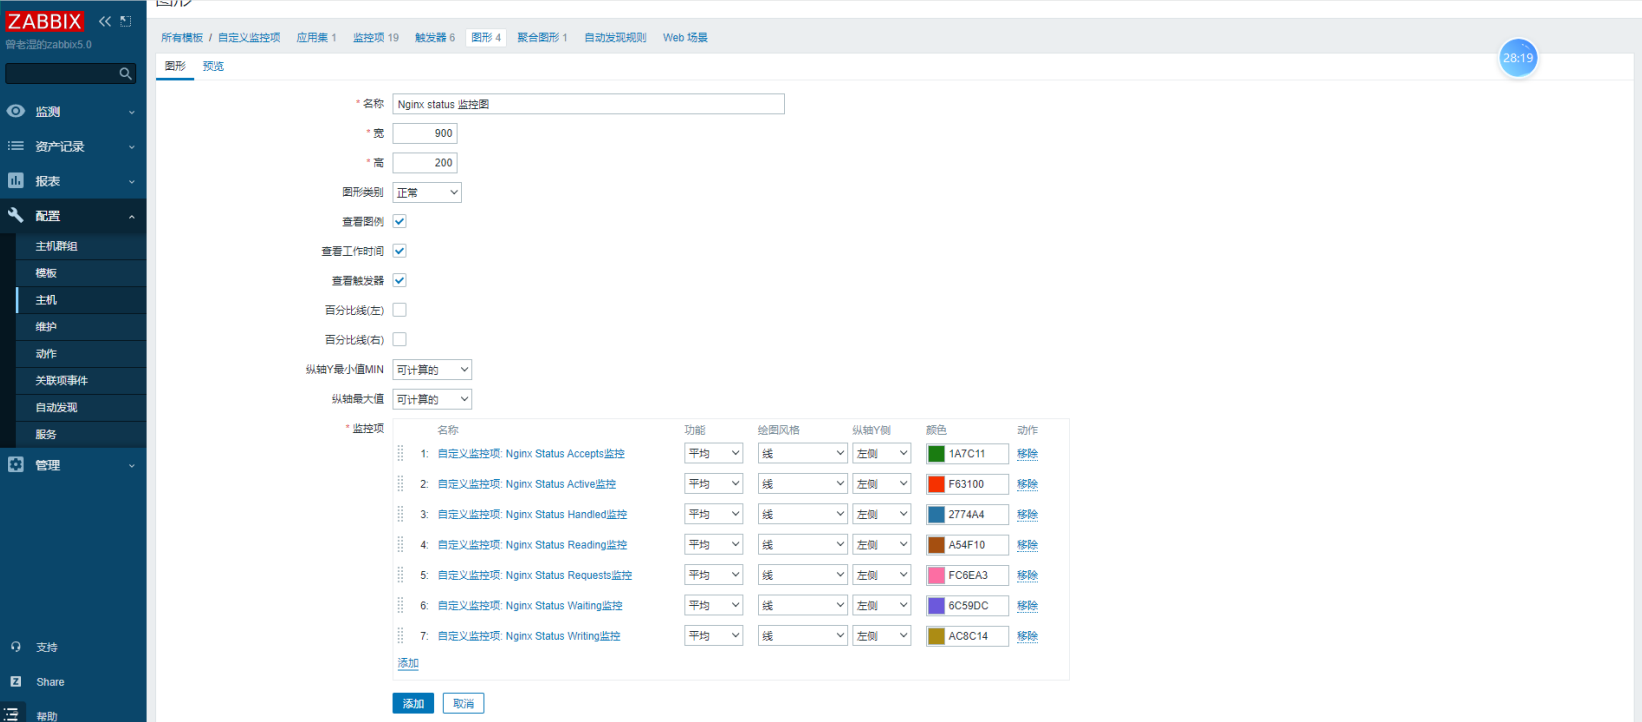Open the 聚合图形 1 tab
Image resolution: width=1642 pixels, height=722 pixels.
(x=542, y=38)
